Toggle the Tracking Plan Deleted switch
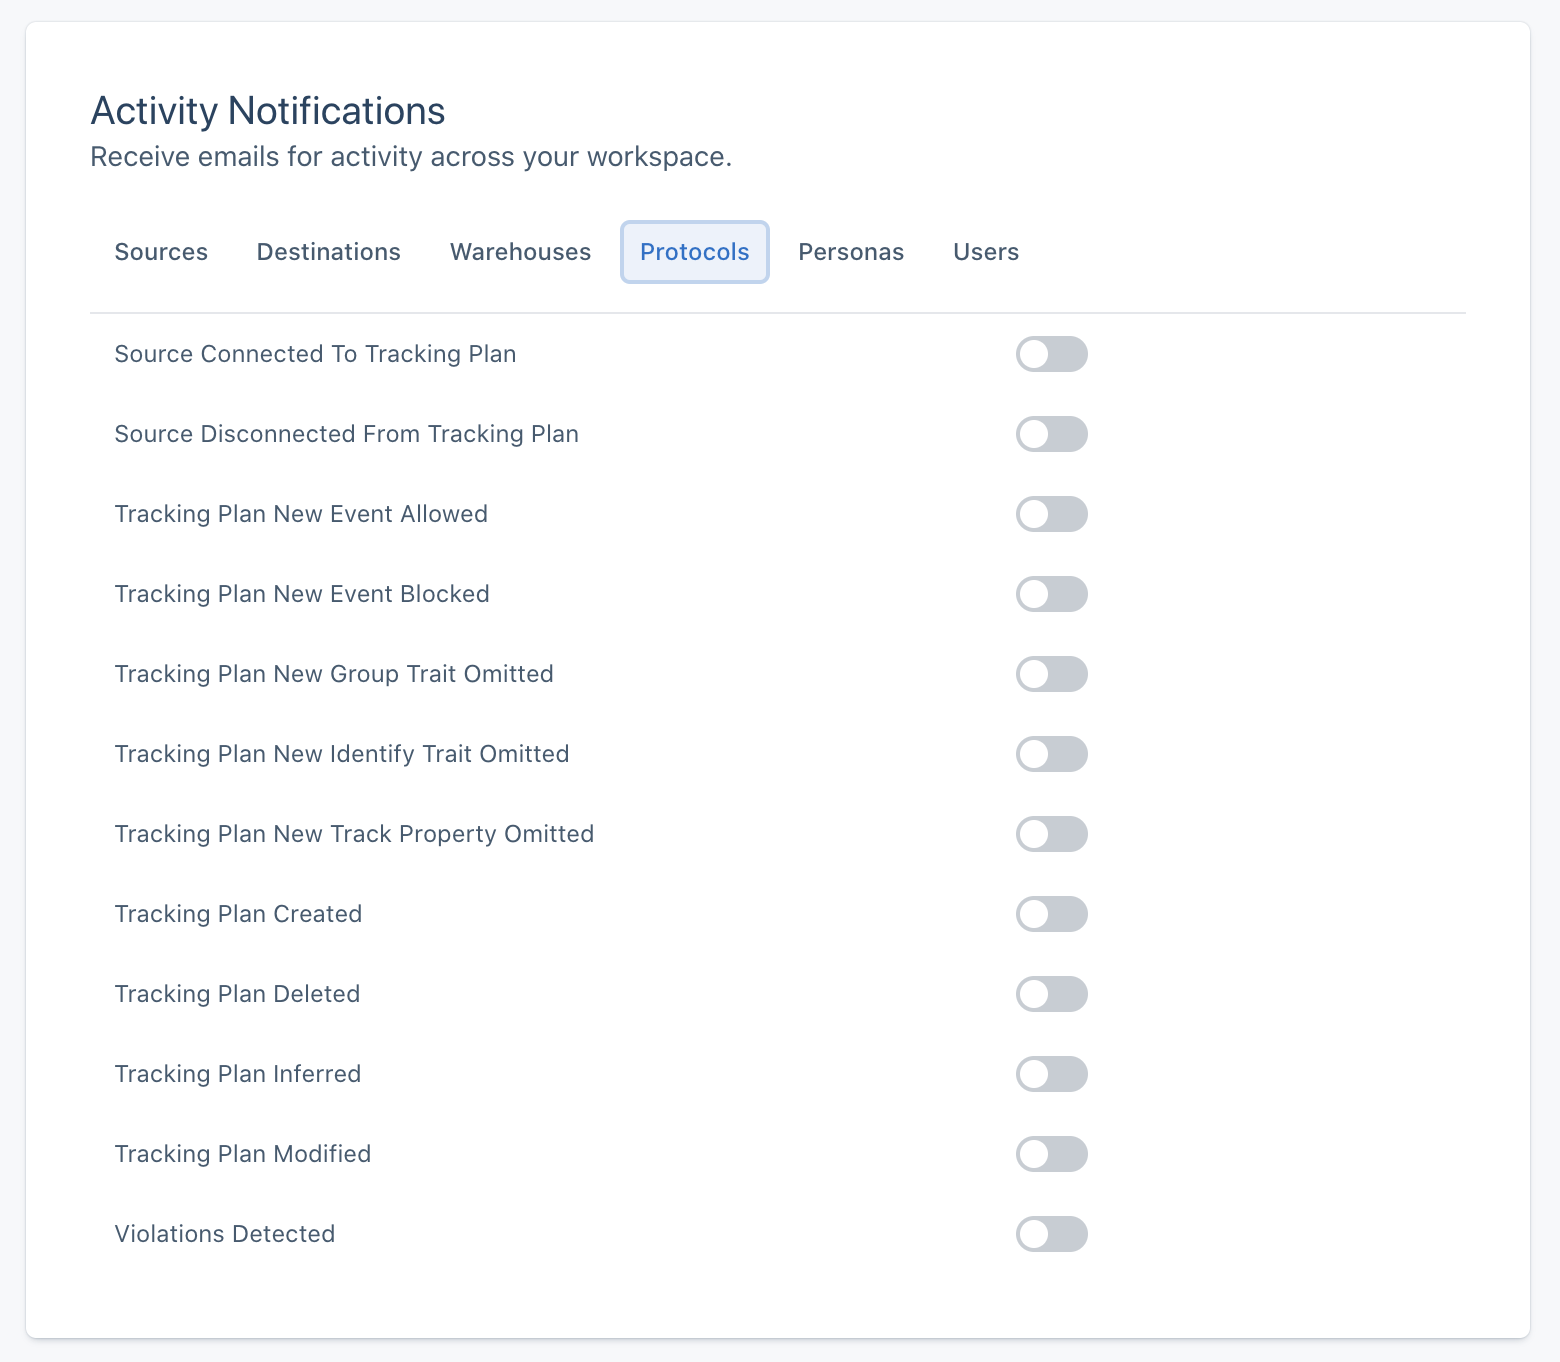Viewport: 1560px width, 1362px height. (x=1051, y=994)
